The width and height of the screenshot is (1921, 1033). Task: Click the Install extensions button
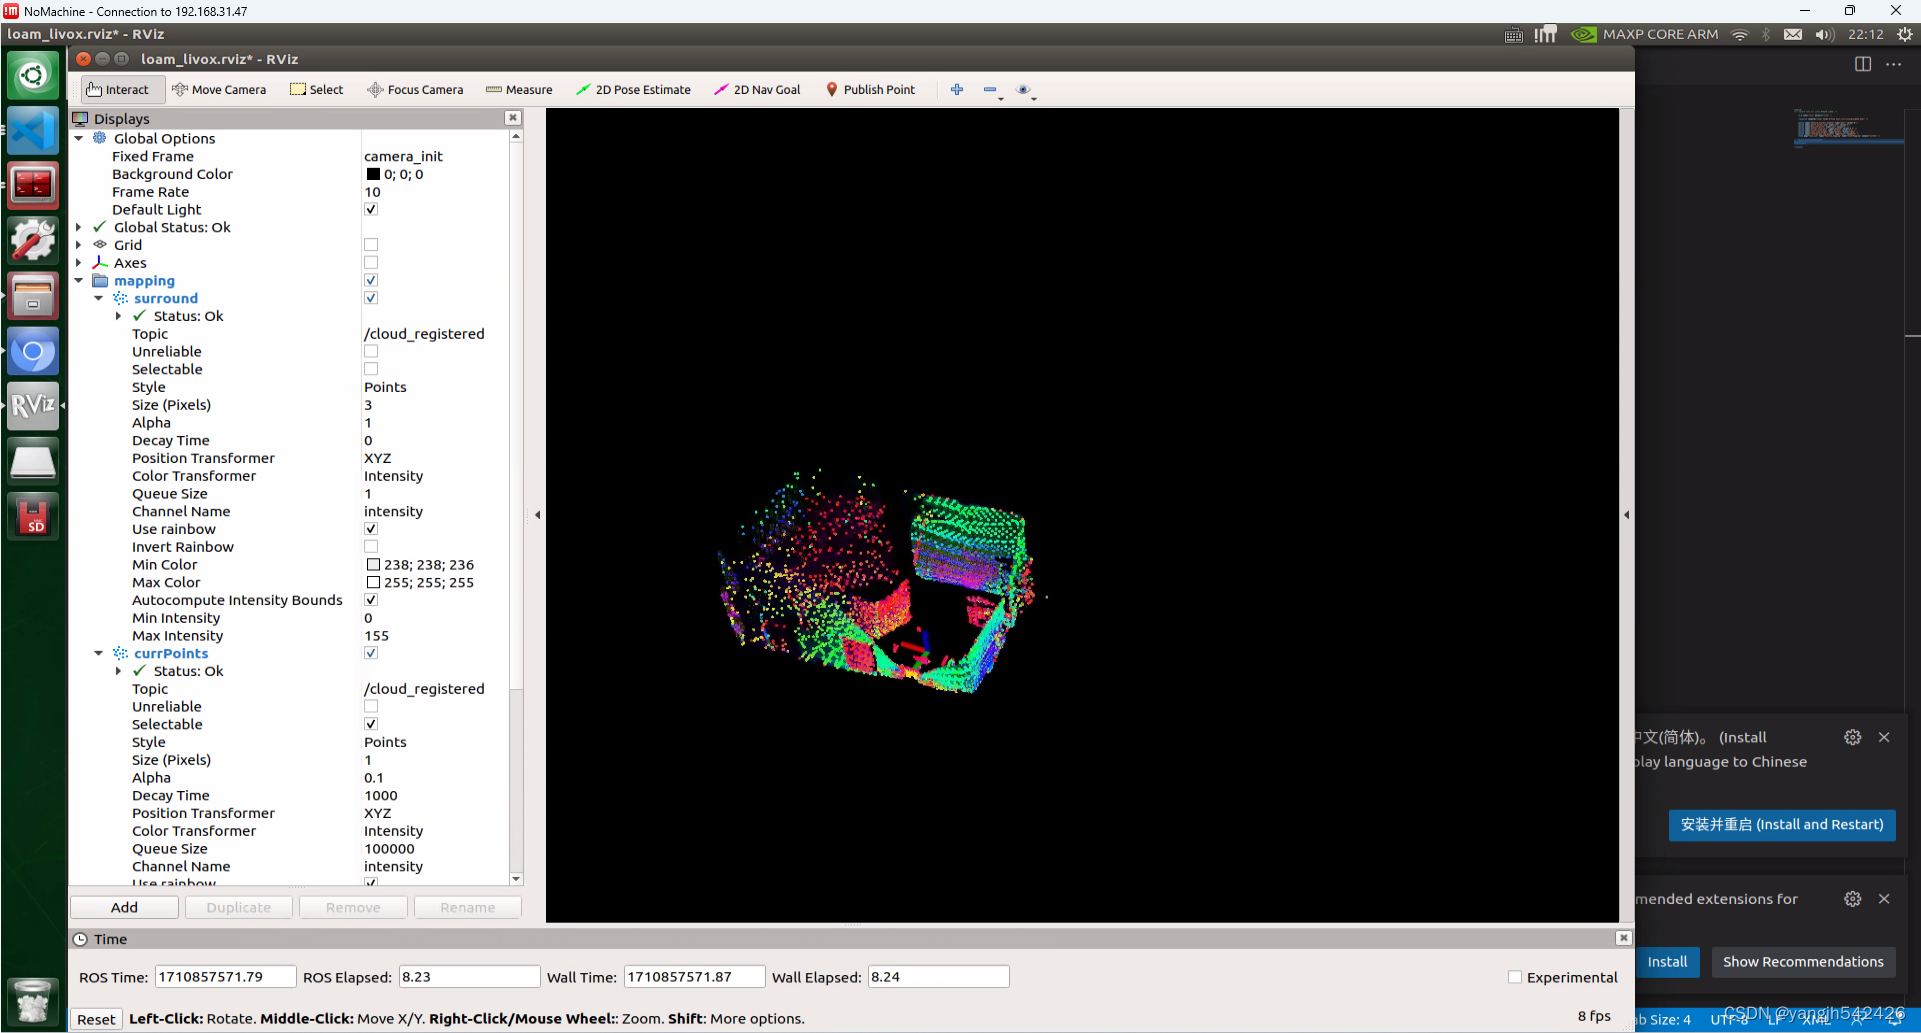[x=1667, y=962]
